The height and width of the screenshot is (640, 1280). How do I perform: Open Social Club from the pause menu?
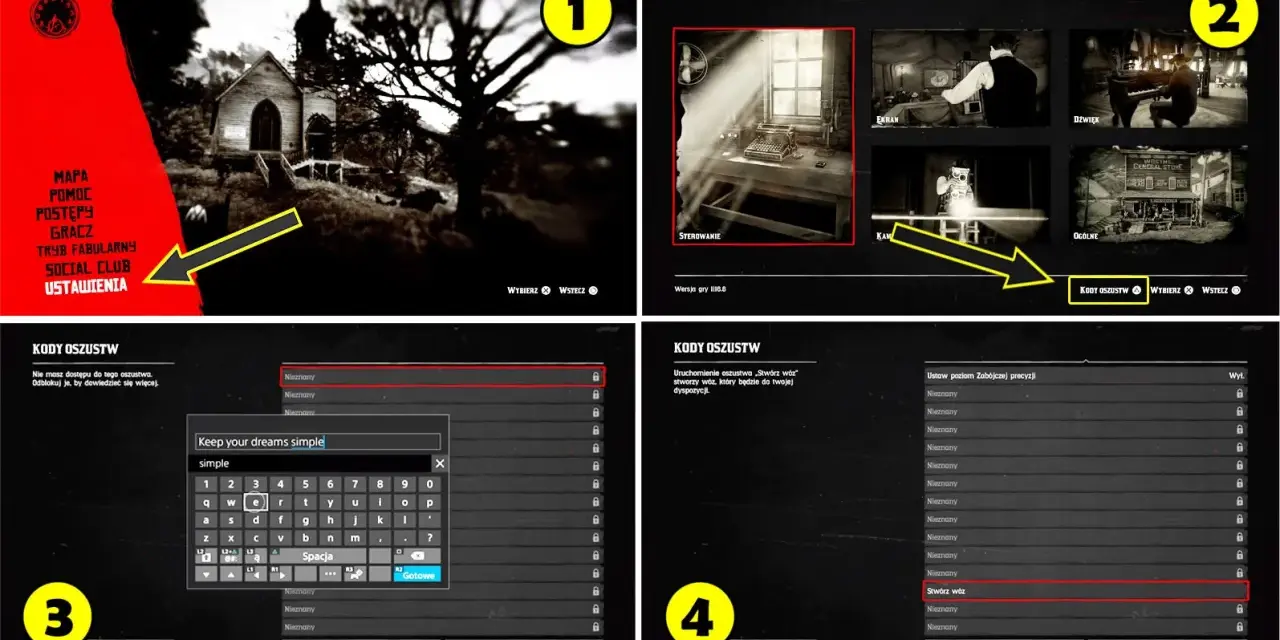coord(88,268)
